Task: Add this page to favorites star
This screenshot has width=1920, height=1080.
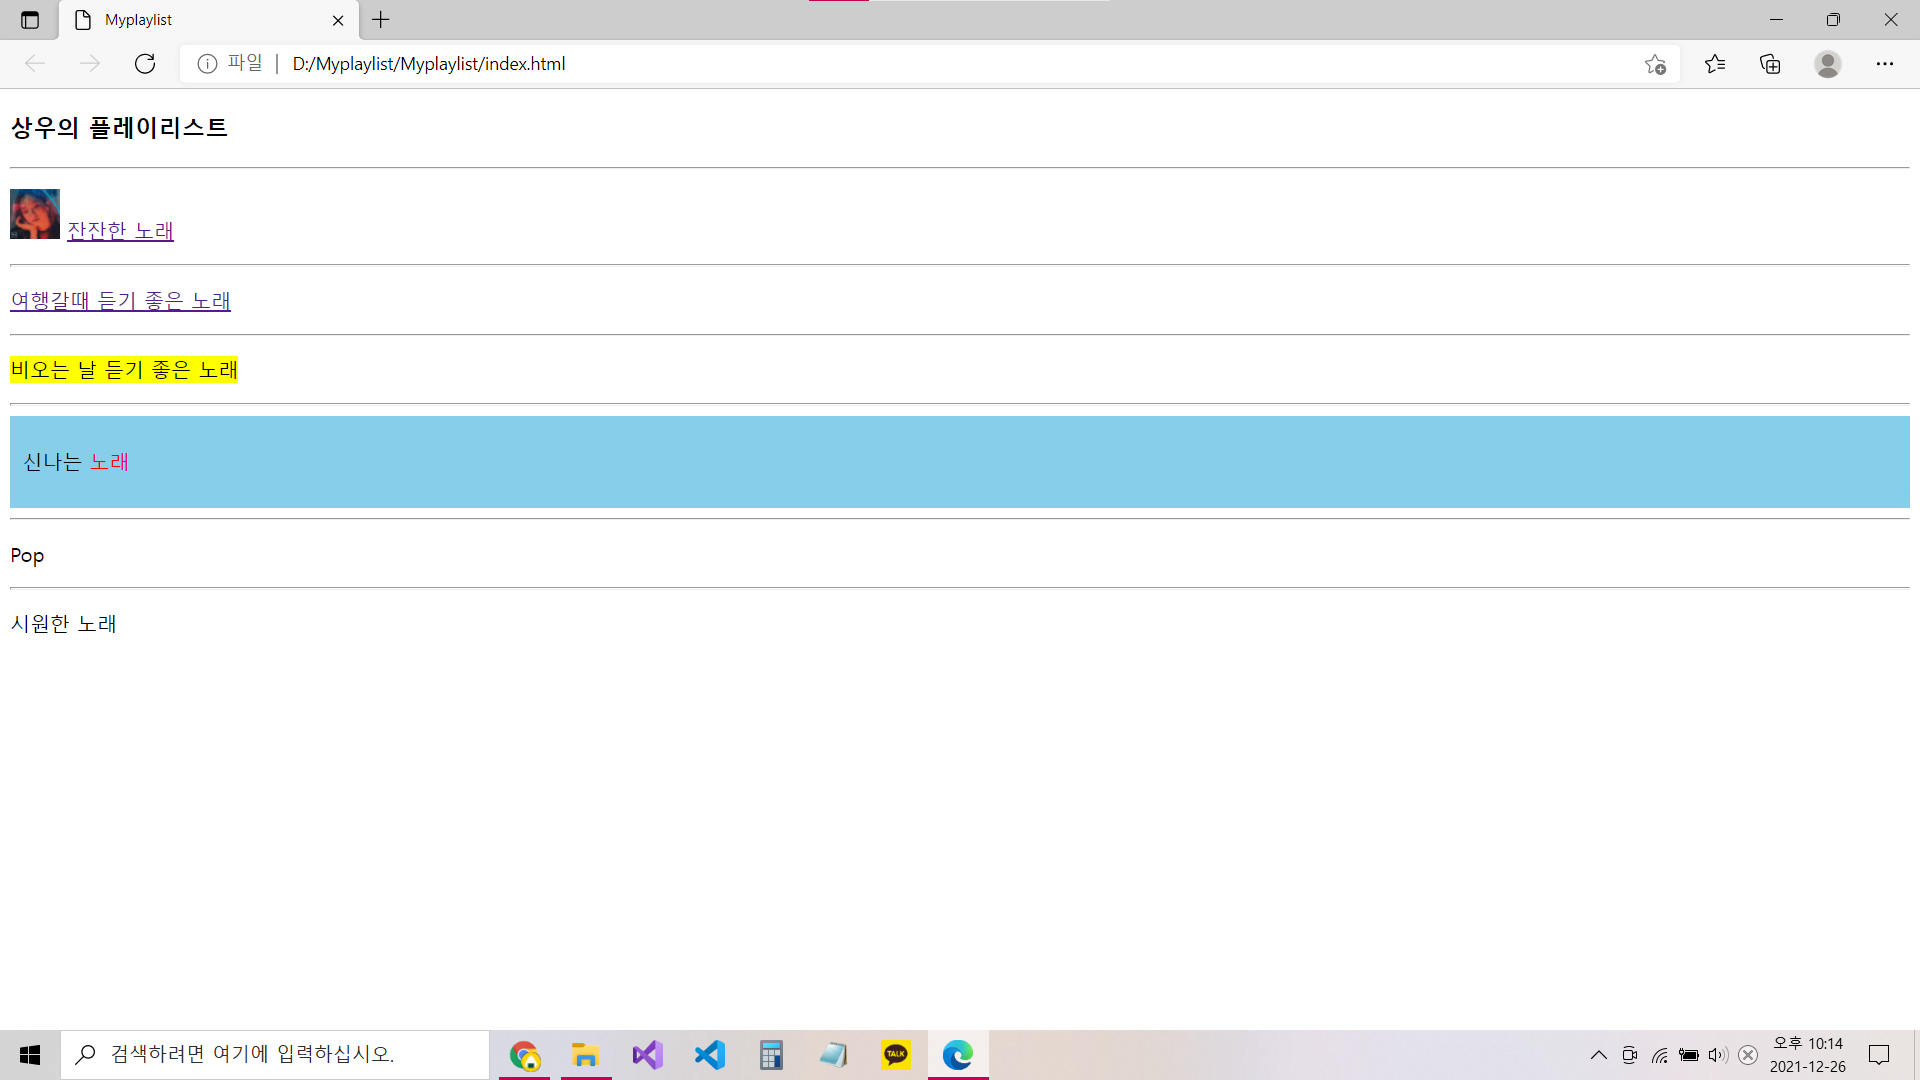Action: coord(1655,64)
